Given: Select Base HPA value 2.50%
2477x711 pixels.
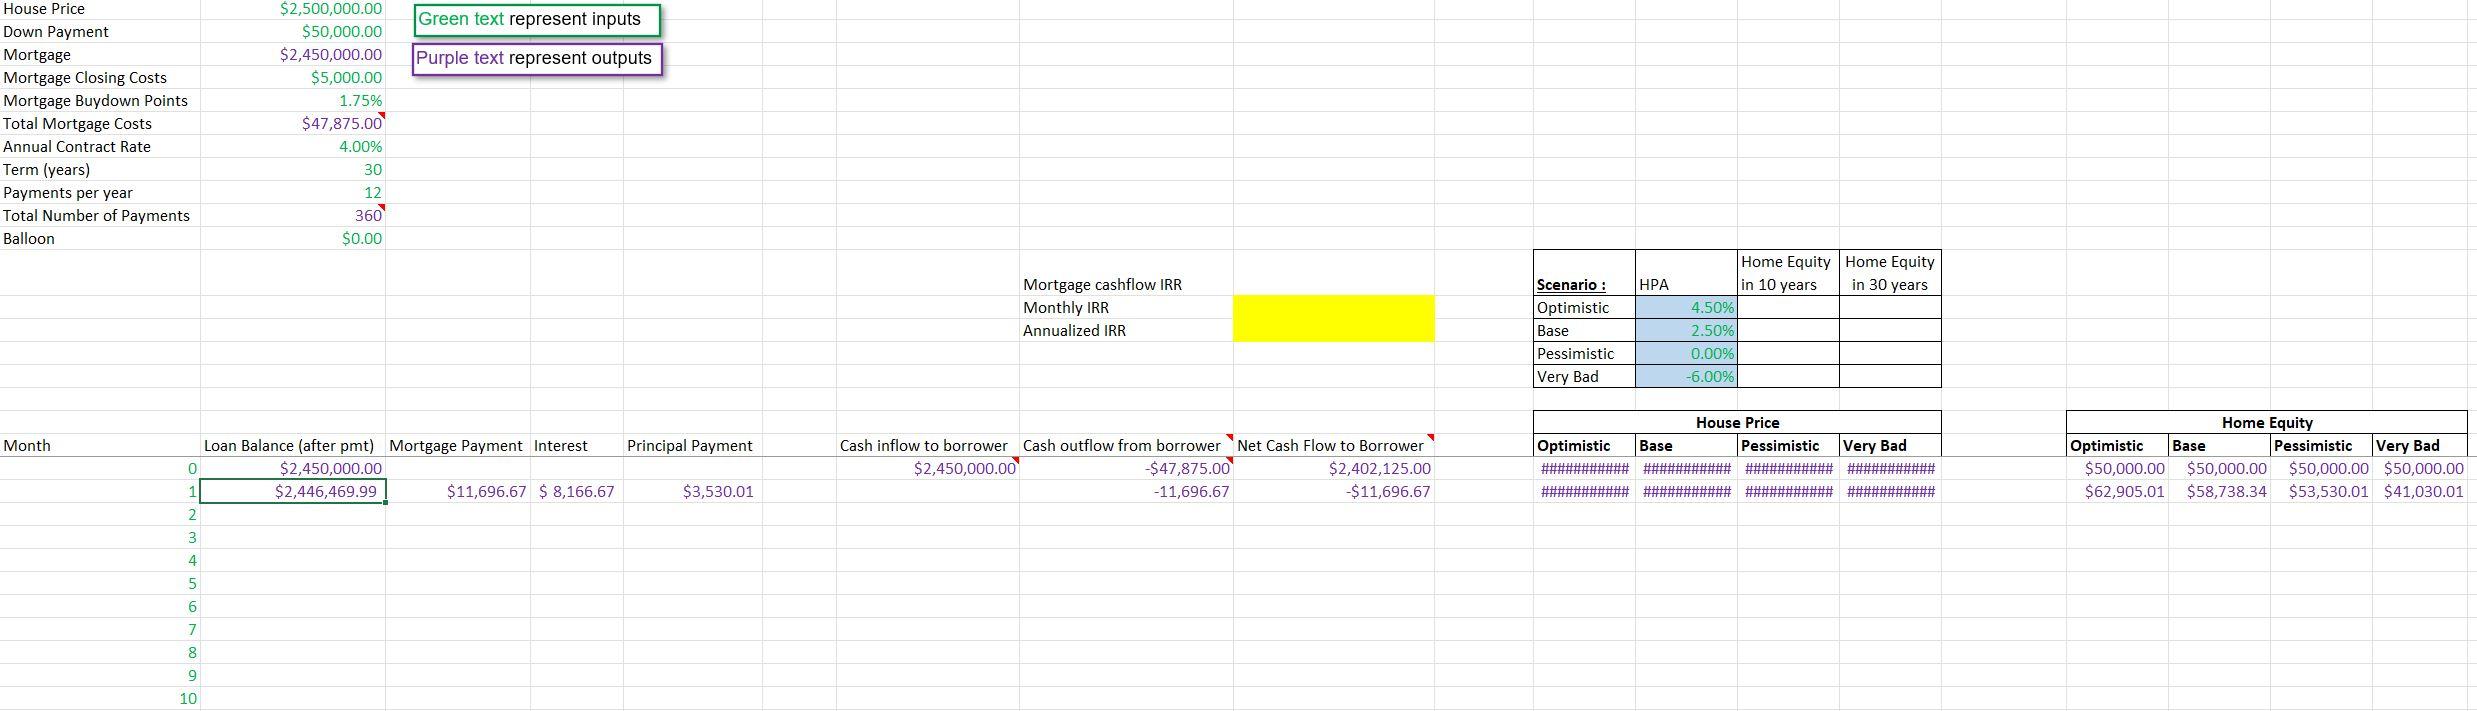Looking at the screenshot, I should click(x=1686, y=331).
